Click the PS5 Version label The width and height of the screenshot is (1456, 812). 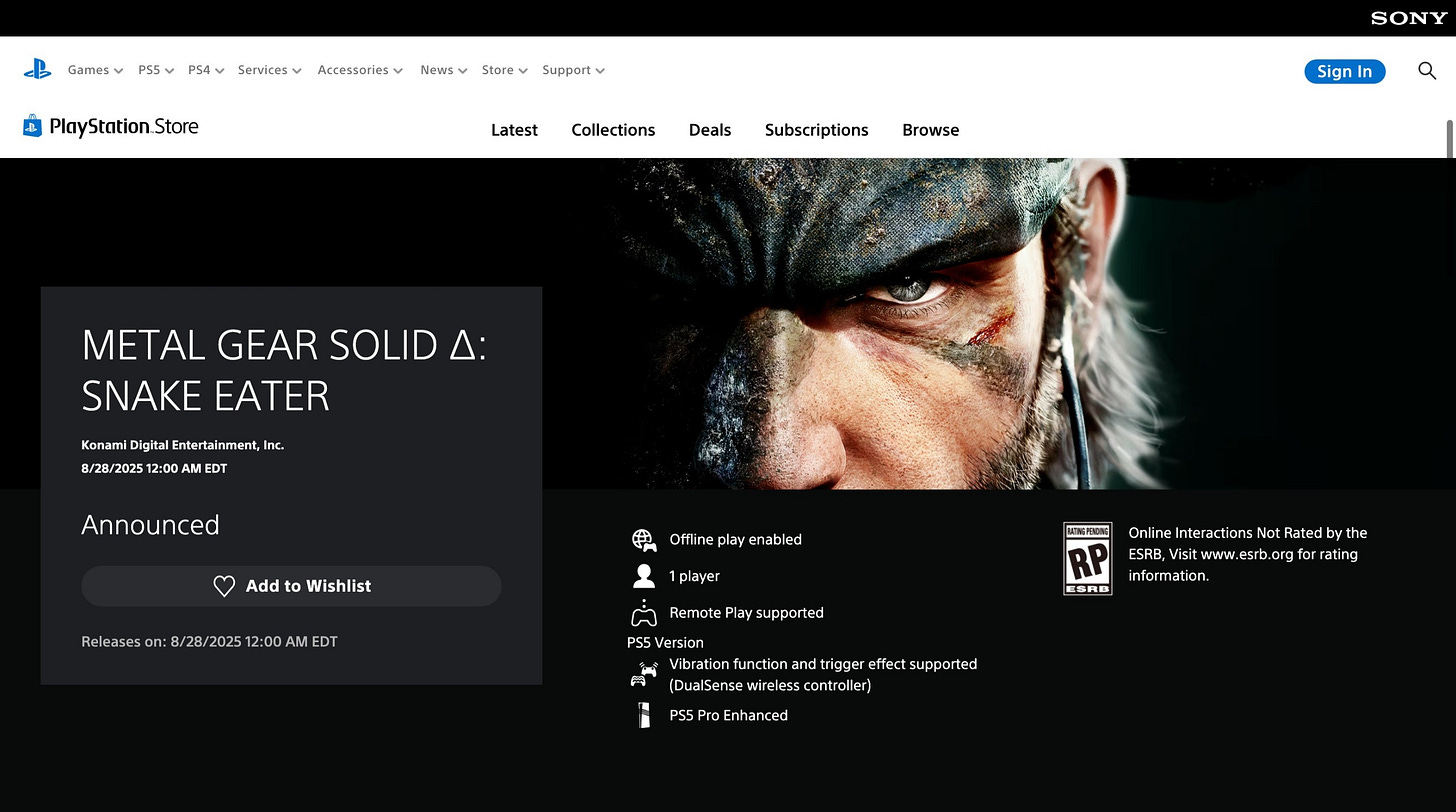pos(665,643)
